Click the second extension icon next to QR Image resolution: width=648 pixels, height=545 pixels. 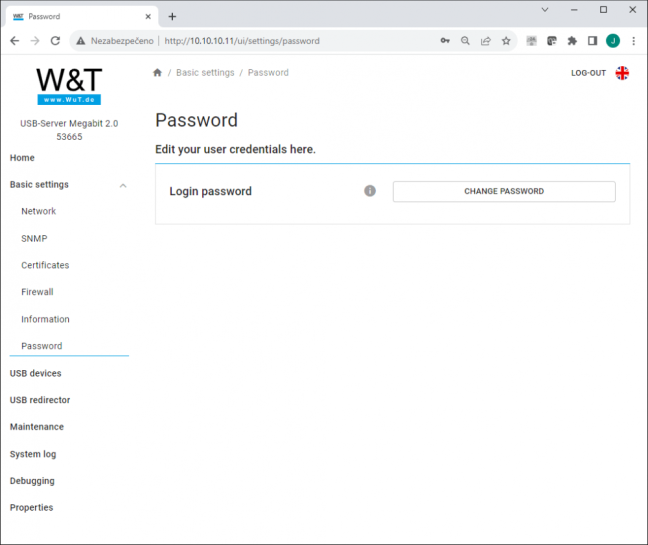point(552,41)
